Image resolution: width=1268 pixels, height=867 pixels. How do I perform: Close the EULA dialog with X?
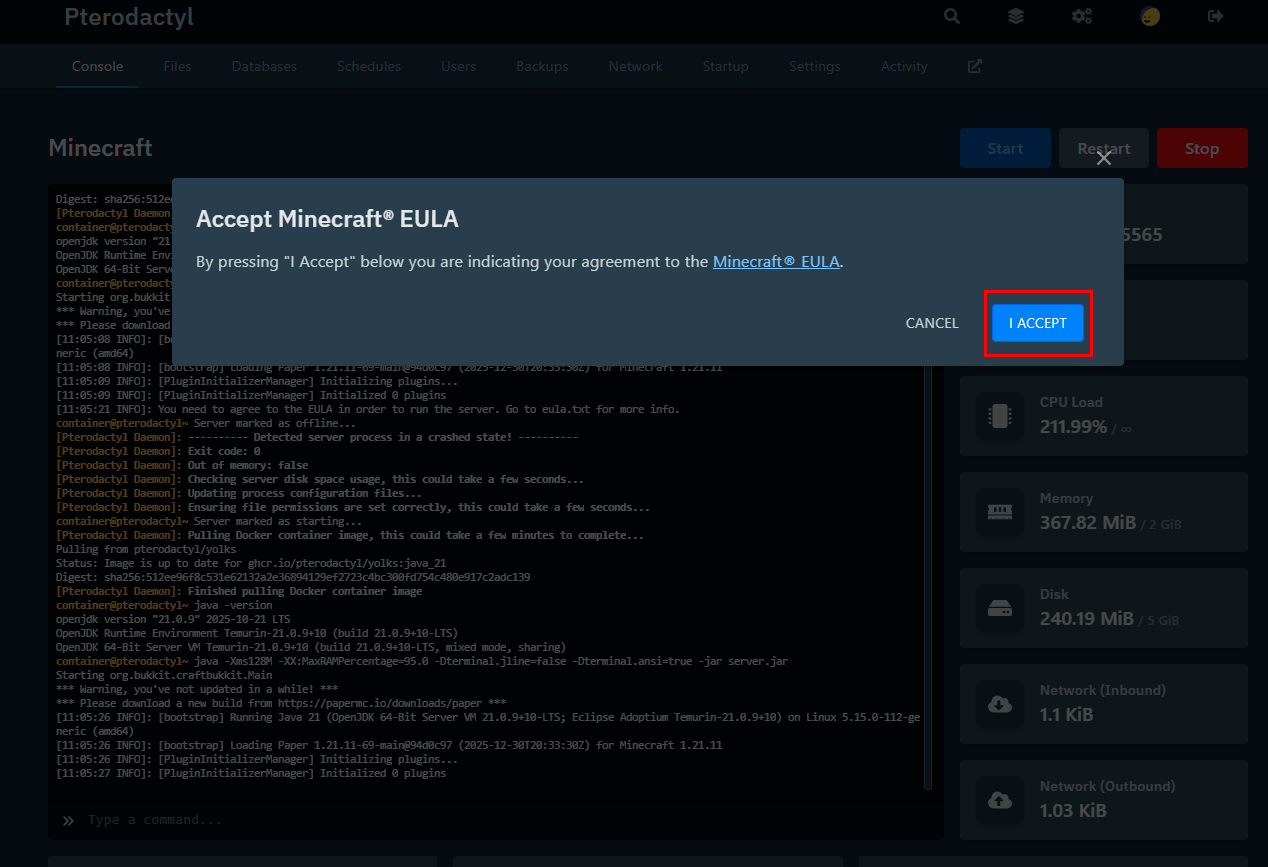(1104, 158)
